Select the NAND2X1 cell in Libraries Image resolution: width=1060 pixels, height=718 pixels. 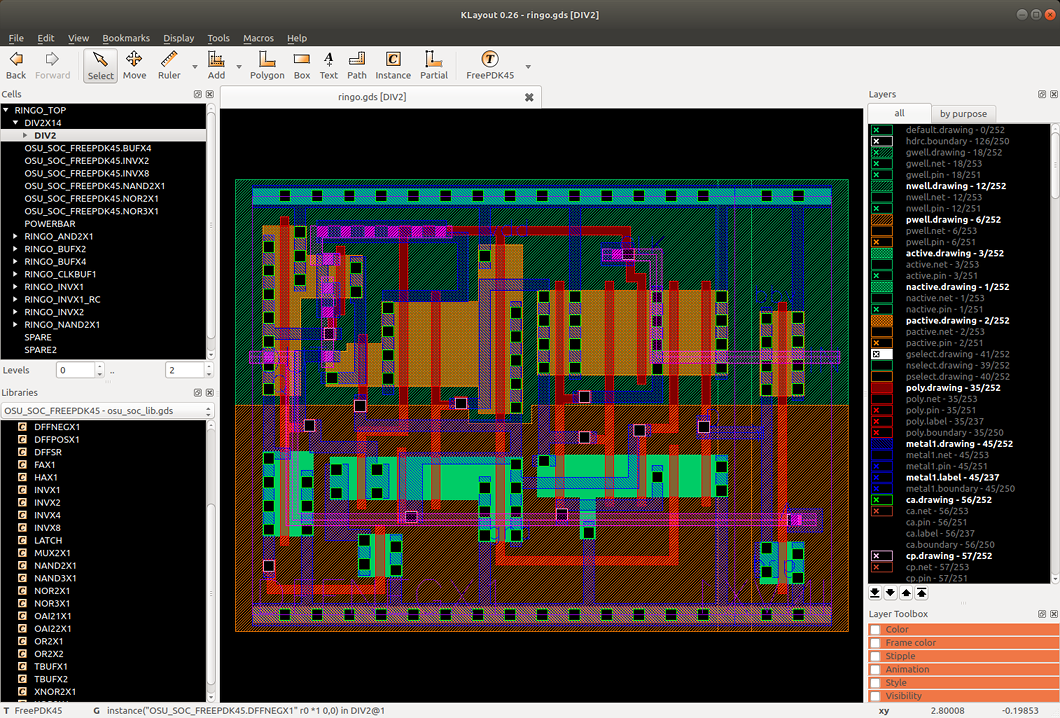coord(55,566)
